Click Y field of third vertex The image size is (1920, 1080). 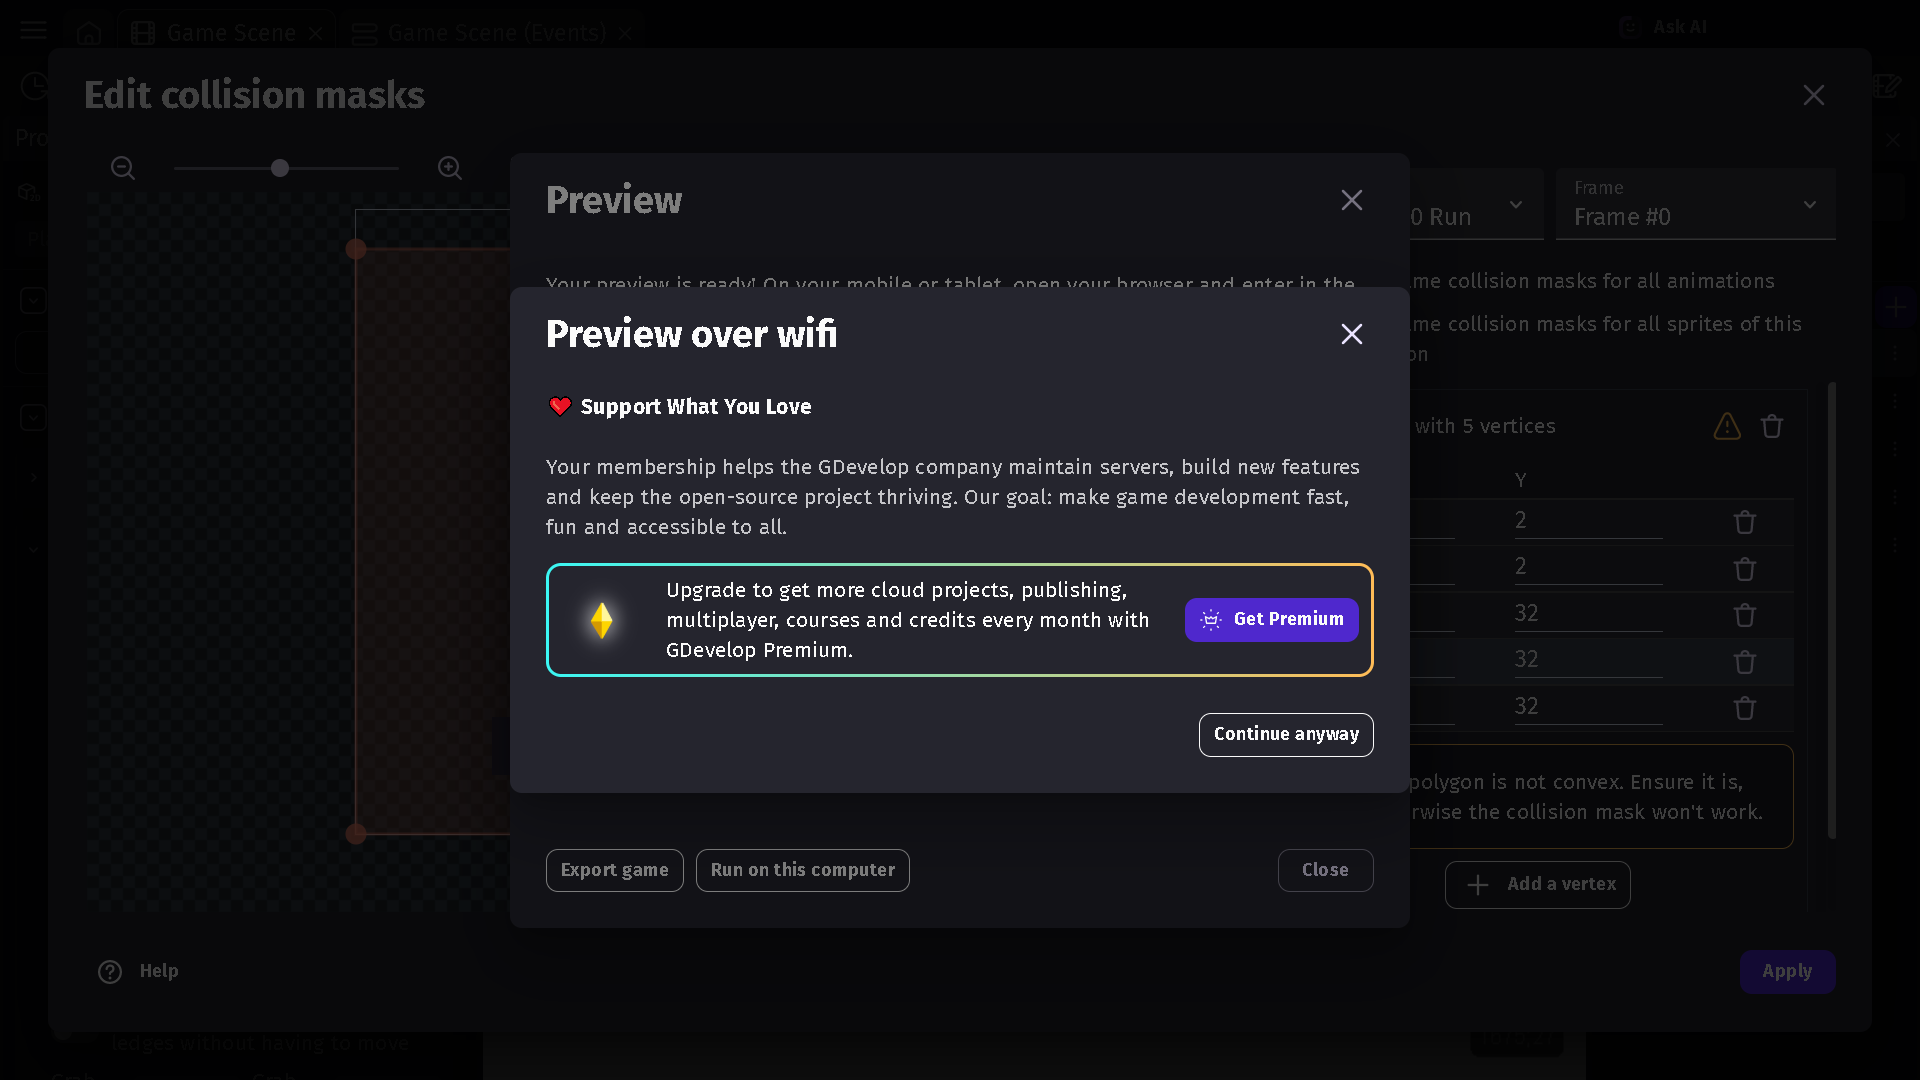tap(1588, 614)
